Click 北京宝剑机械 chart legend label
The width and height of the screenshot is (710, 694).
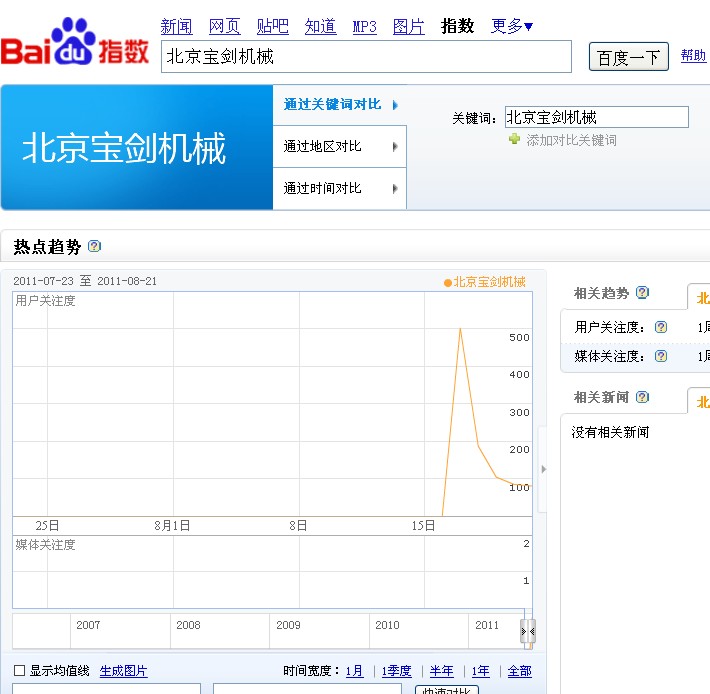point(489,282)
